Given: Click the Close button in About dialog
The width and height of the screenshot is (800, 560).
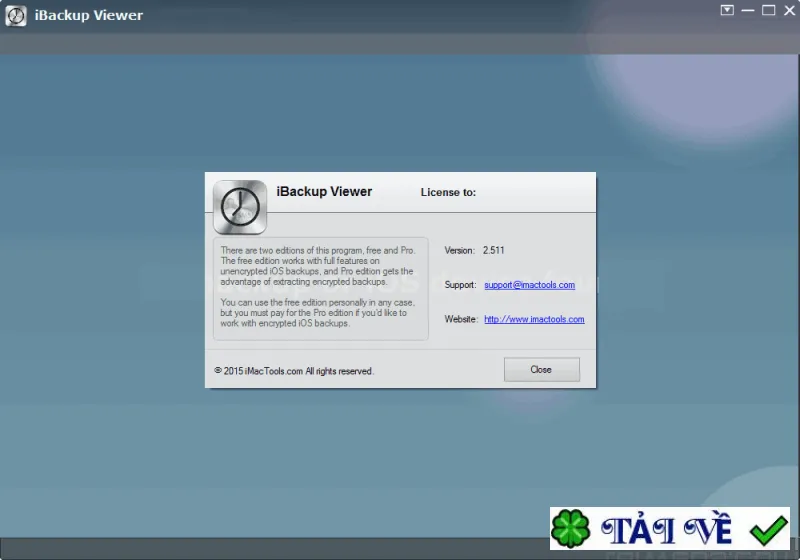Looking at the screenshot, I should 542,369.
